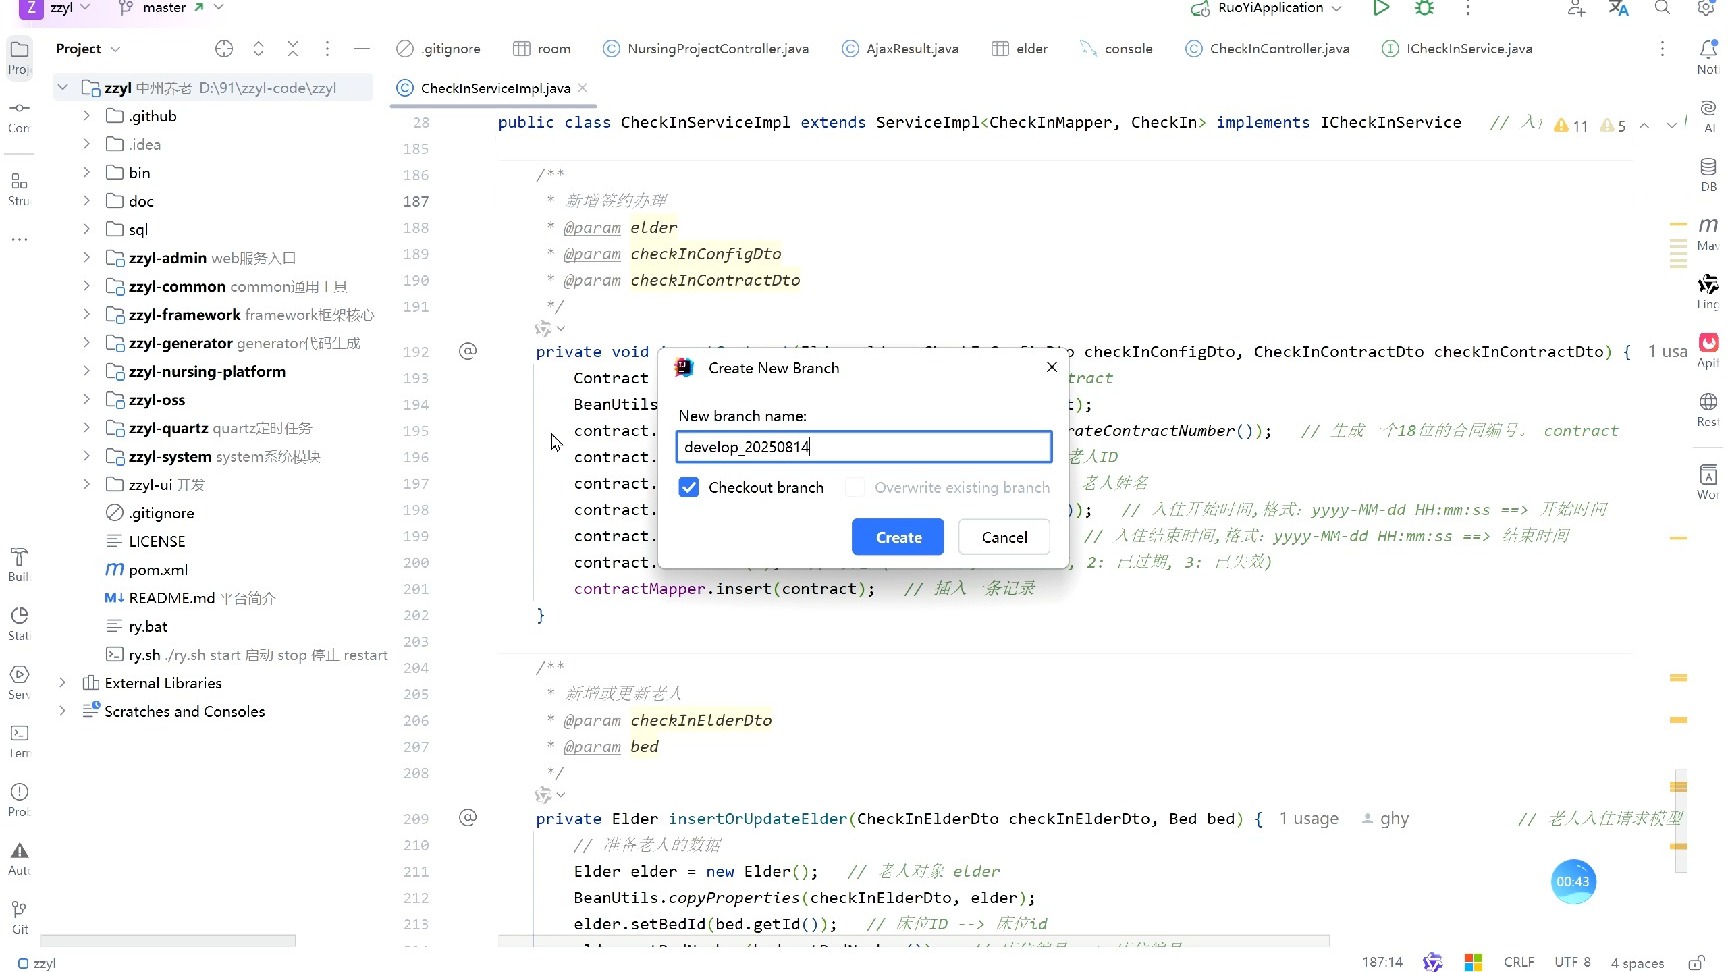
Task: Select README.md in project tree
Action: [172, 598]
